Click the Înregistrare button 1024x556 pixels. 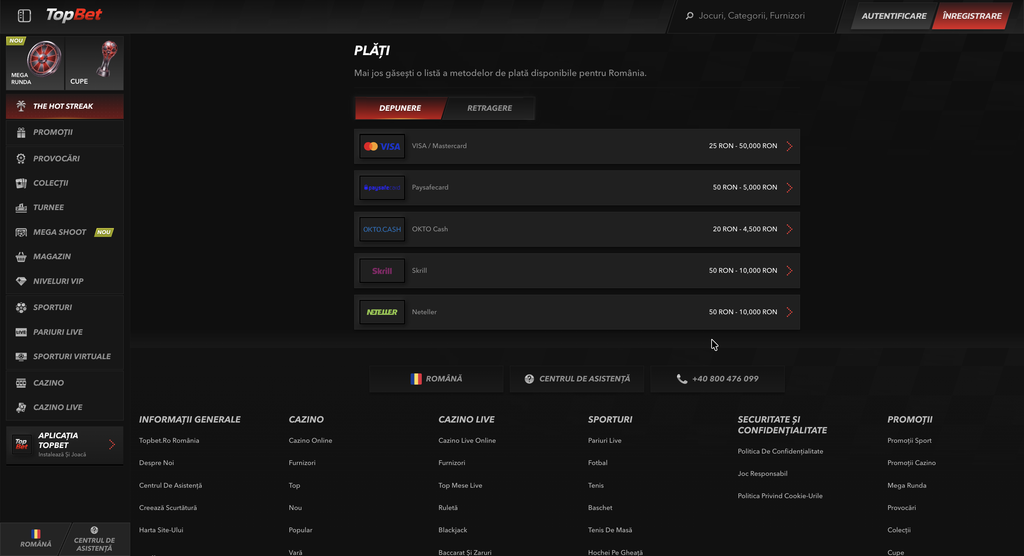(x=972, y=16)
